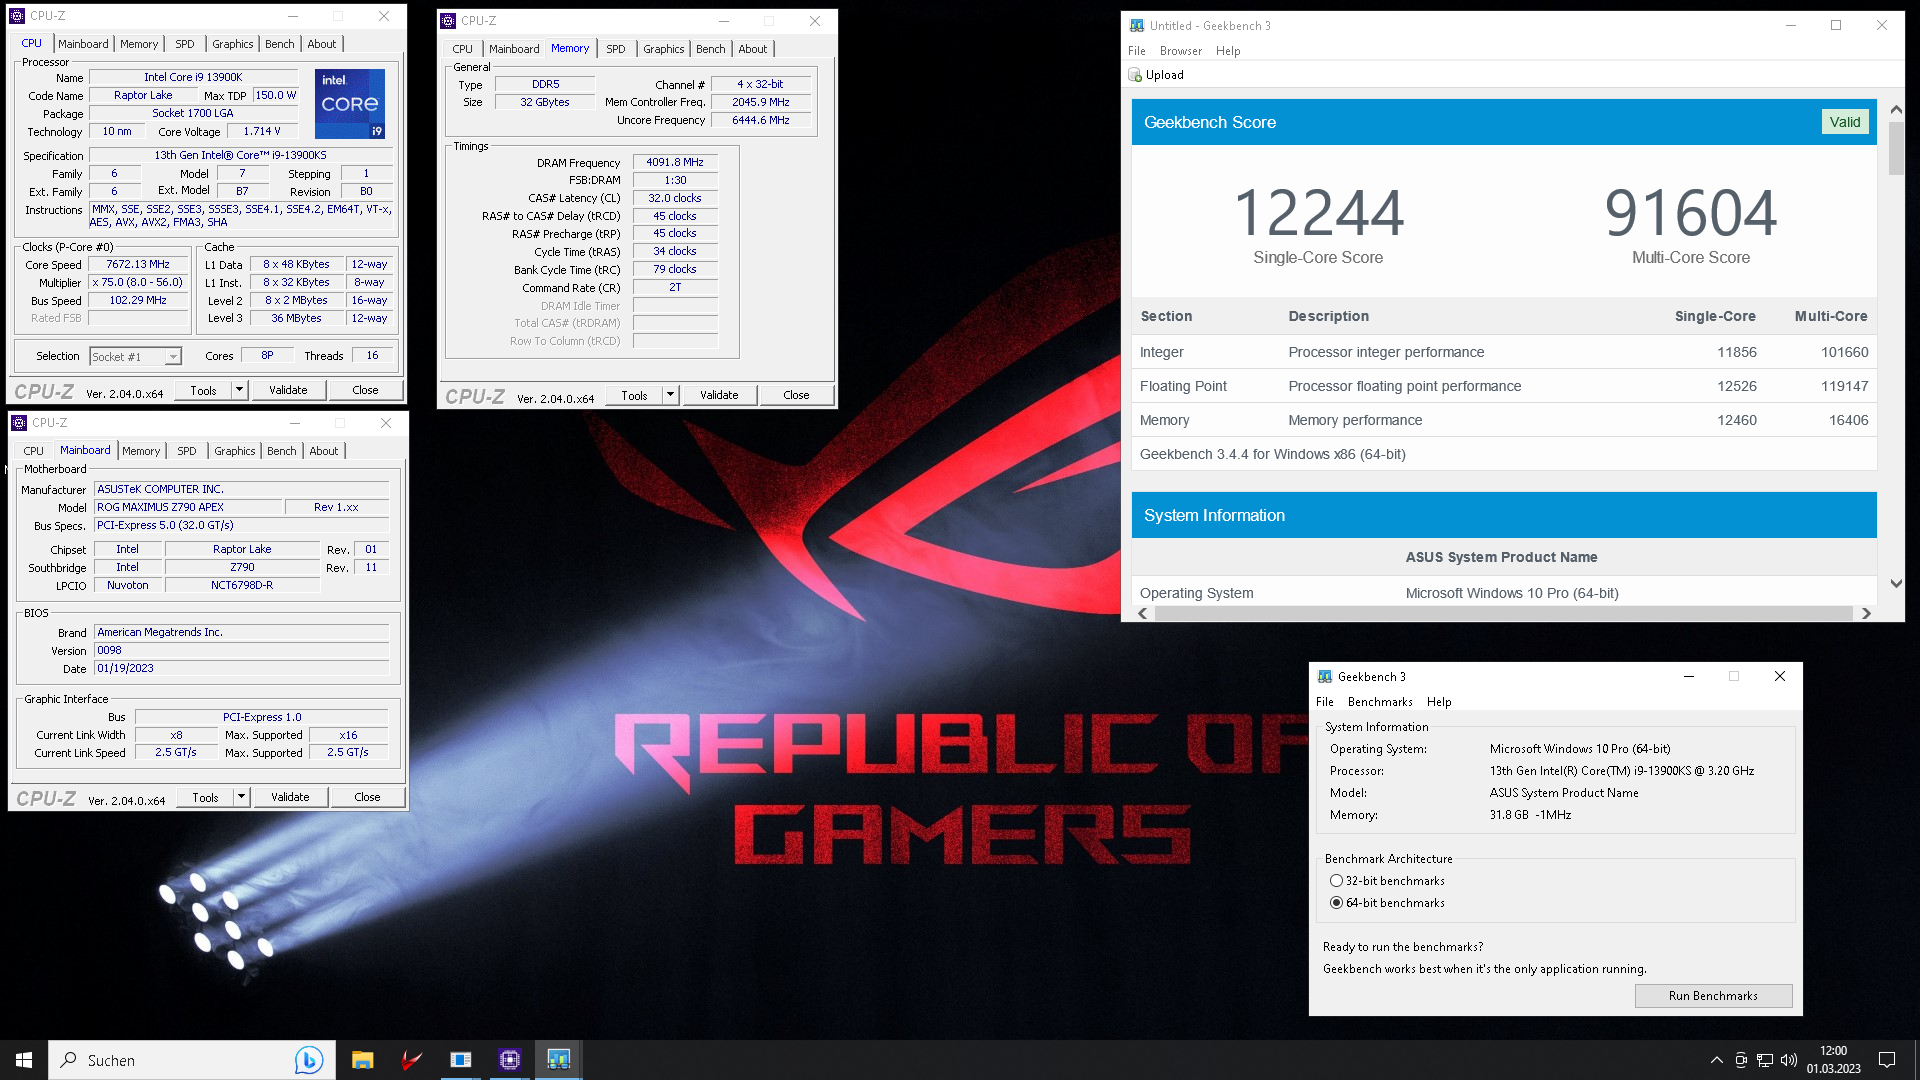The width and height of the screenshot is (1920, 1080).
Task: Open the Socket #1 selection dropdown
Action: point(173,357)
